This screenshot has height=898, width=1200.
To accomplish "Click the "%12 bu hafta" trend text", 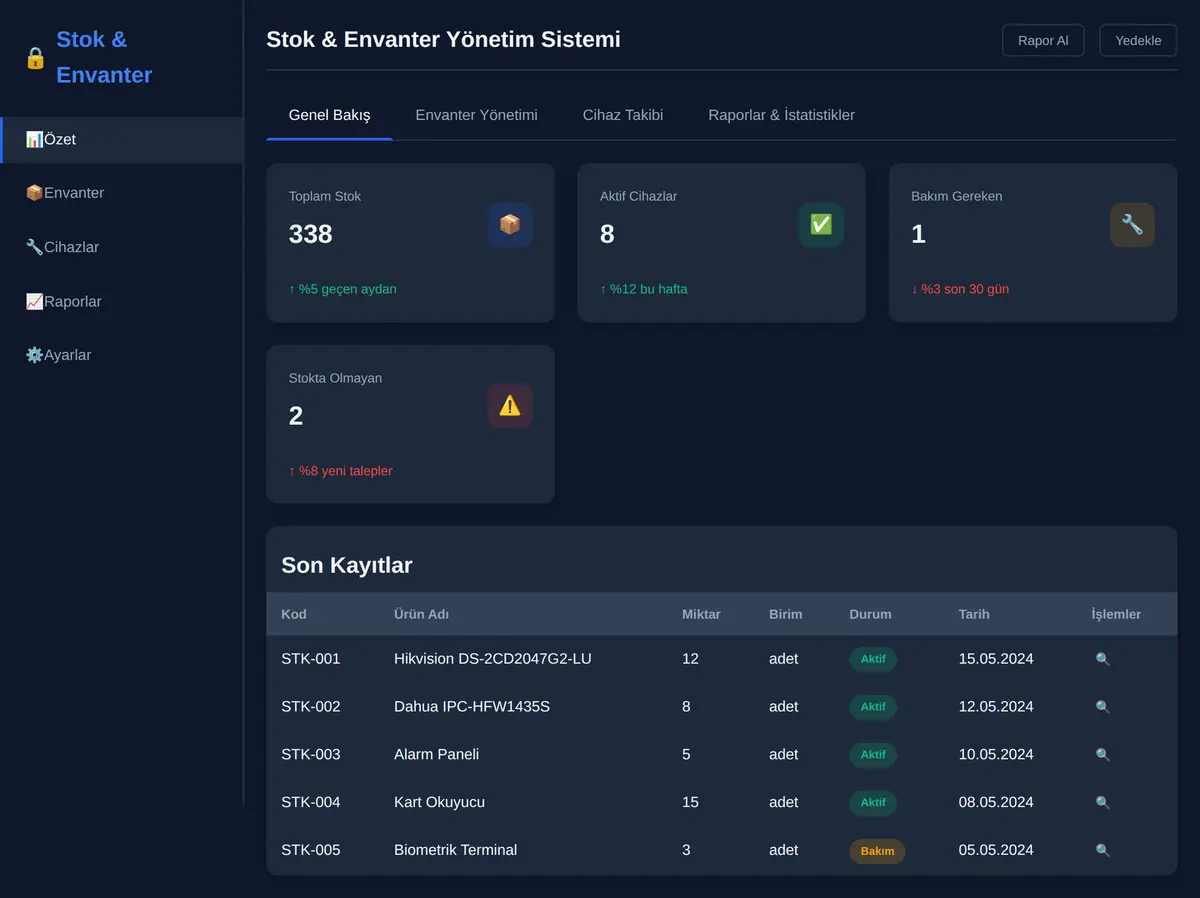I will 644,289.
